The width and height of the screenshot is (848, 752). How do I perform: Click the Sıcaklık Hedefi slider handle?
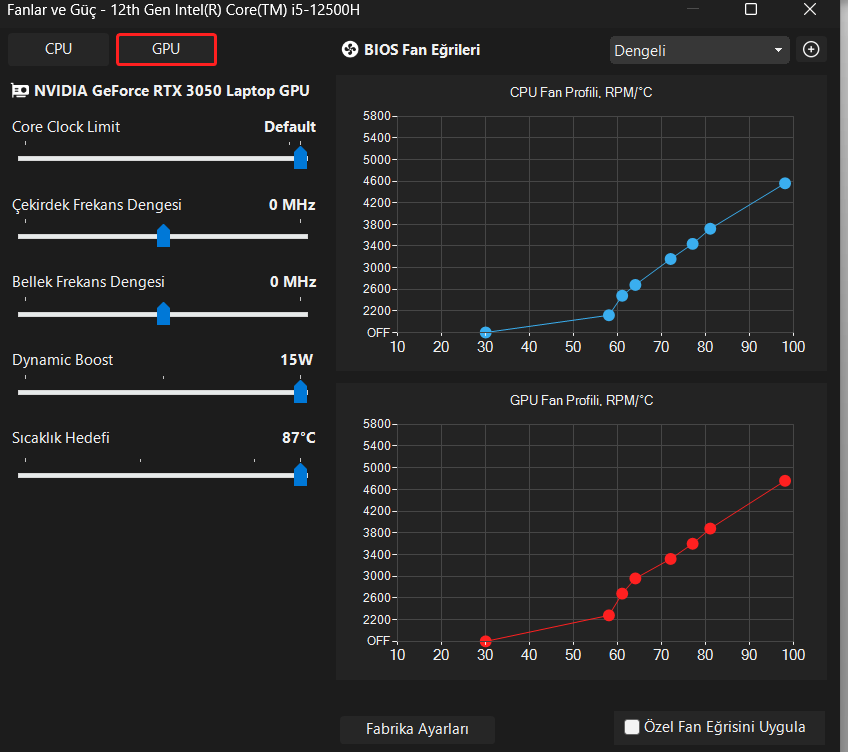[301, 474]
